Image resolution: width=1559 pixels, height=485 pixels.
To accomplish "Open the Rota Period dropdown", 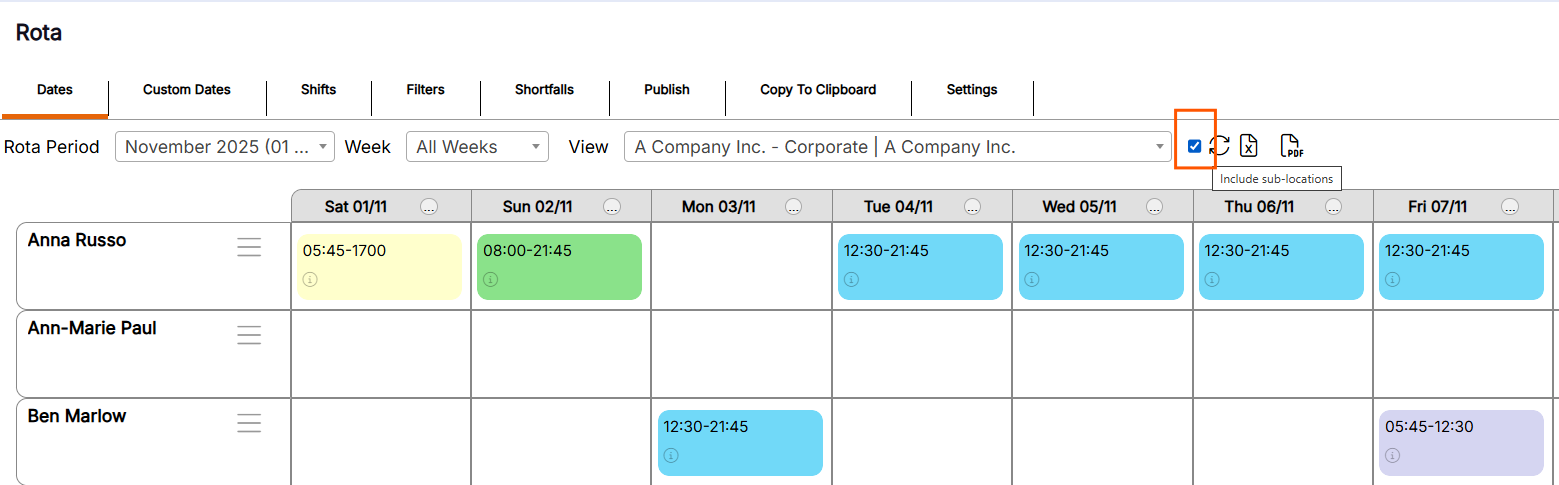I will (225, 147).
